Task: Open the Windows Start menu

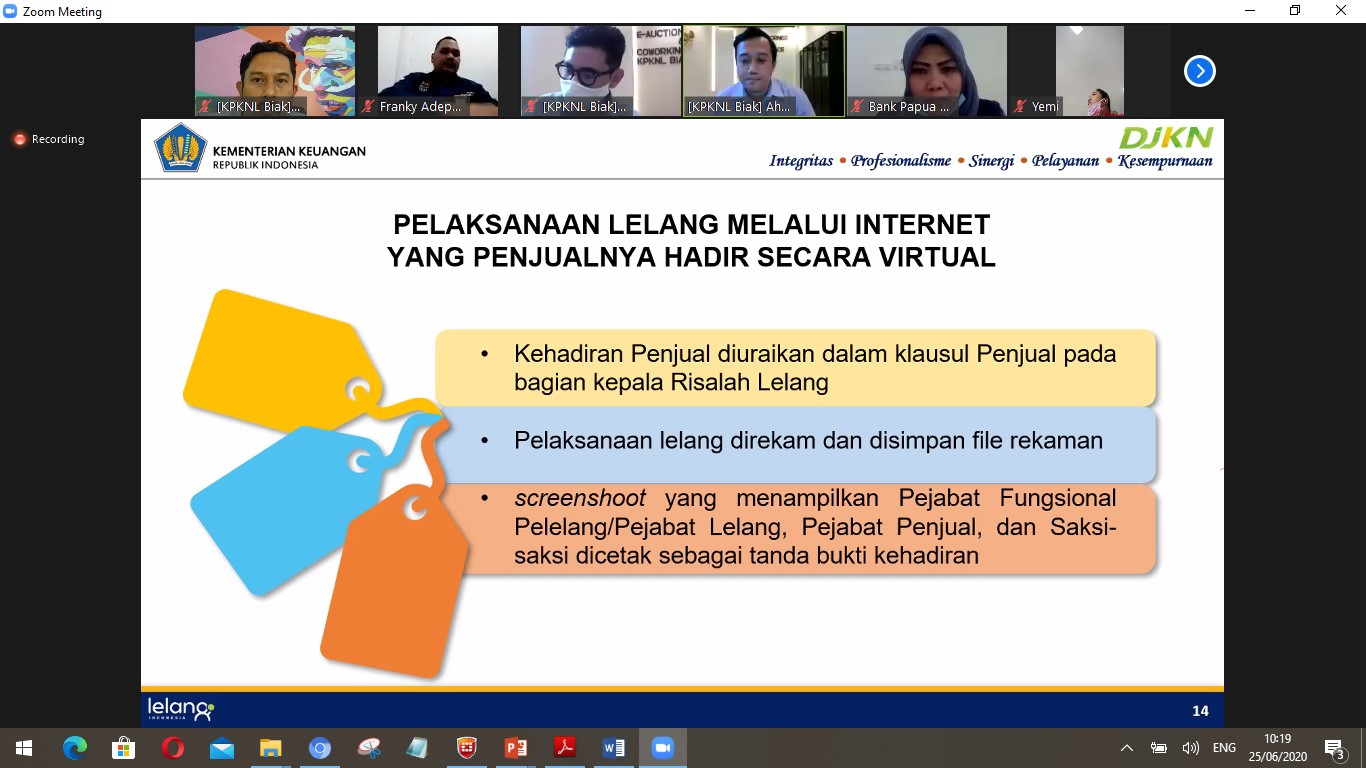Action: (x=24, y=748)
